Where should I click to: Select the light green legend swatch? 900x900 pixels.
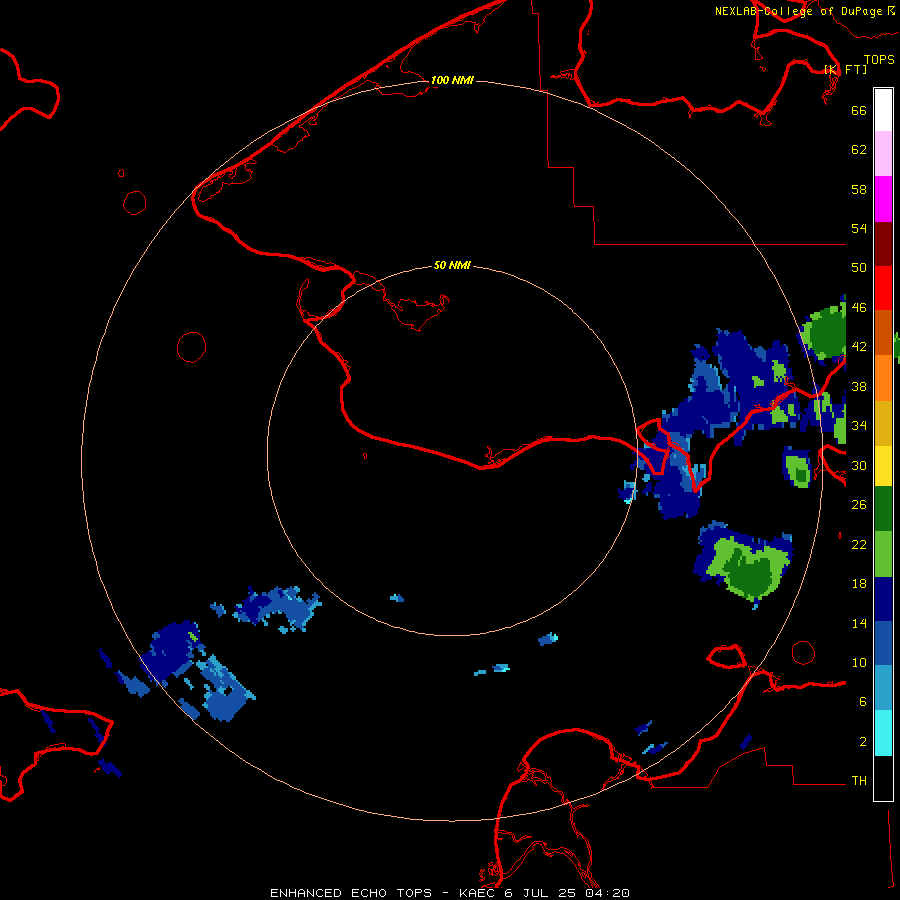click(883, 554)
